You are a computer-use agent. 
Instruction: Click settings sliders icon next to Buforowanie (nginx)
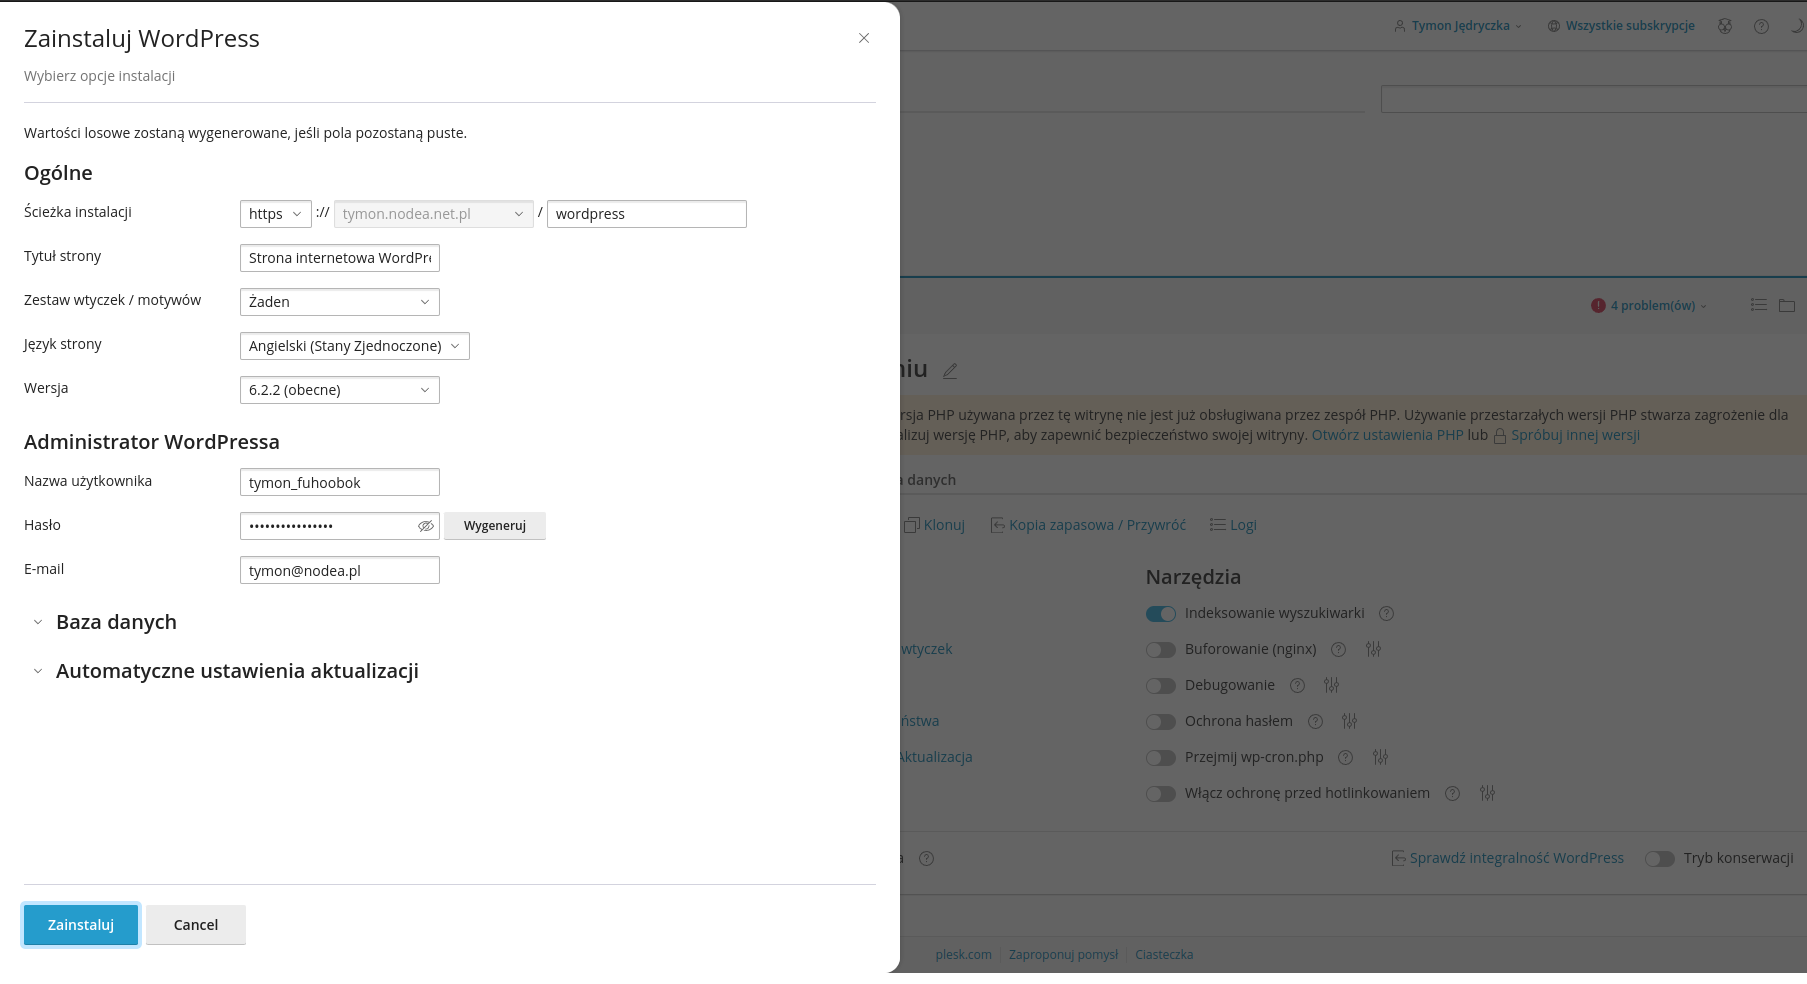tap(1373, 650)
